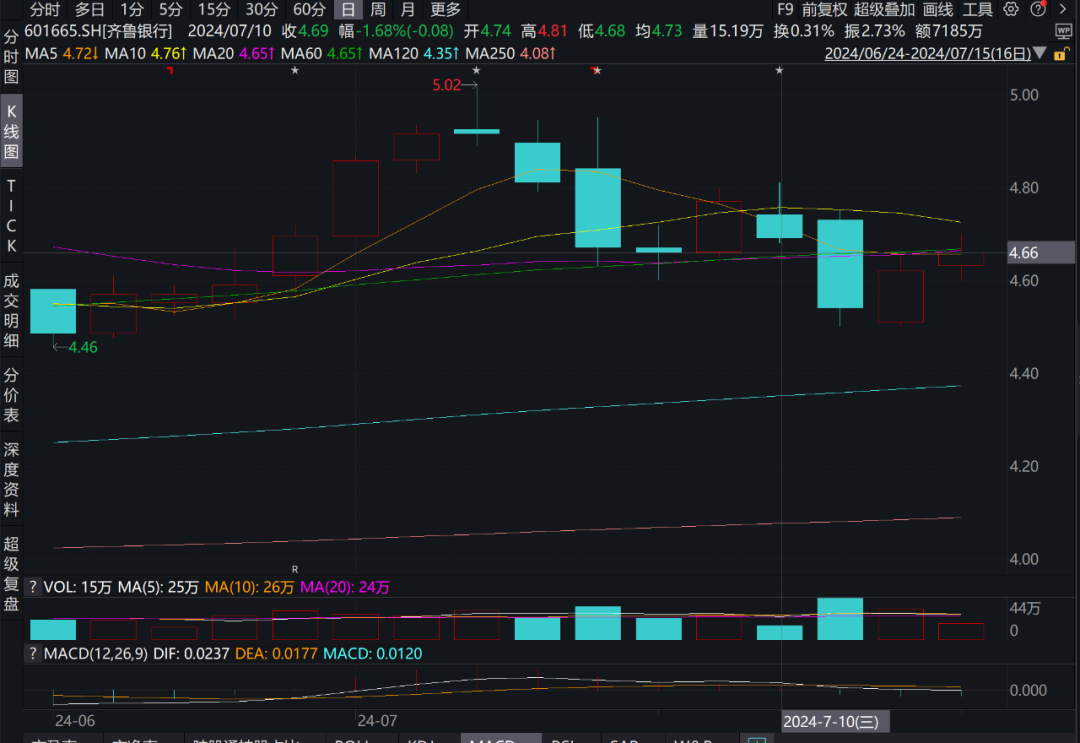Click the 画线 drawing button
Viewport: 1080px width, 743px height.
tap(937, 10)
